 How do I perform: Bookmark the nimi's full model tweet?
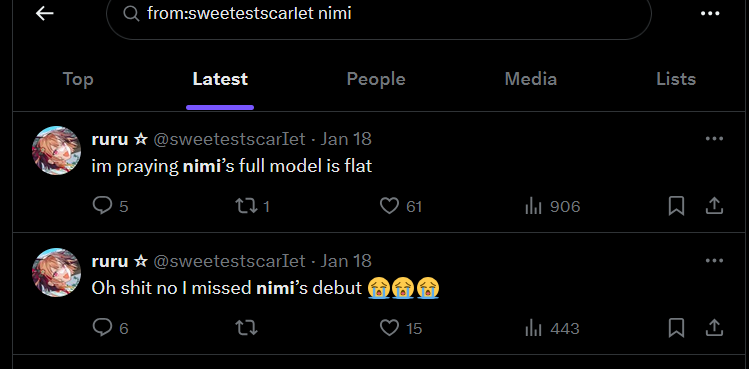tap(676, 206)
